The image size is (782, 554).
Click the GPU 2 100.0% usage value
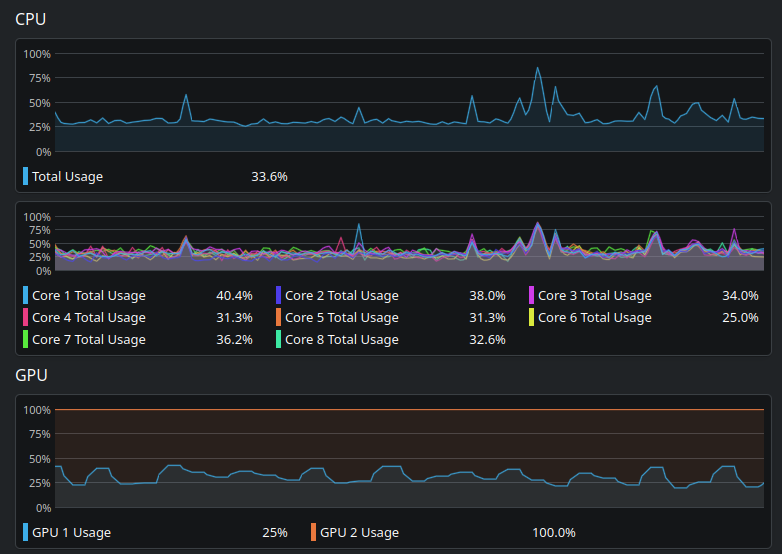(x=554, y=533)
